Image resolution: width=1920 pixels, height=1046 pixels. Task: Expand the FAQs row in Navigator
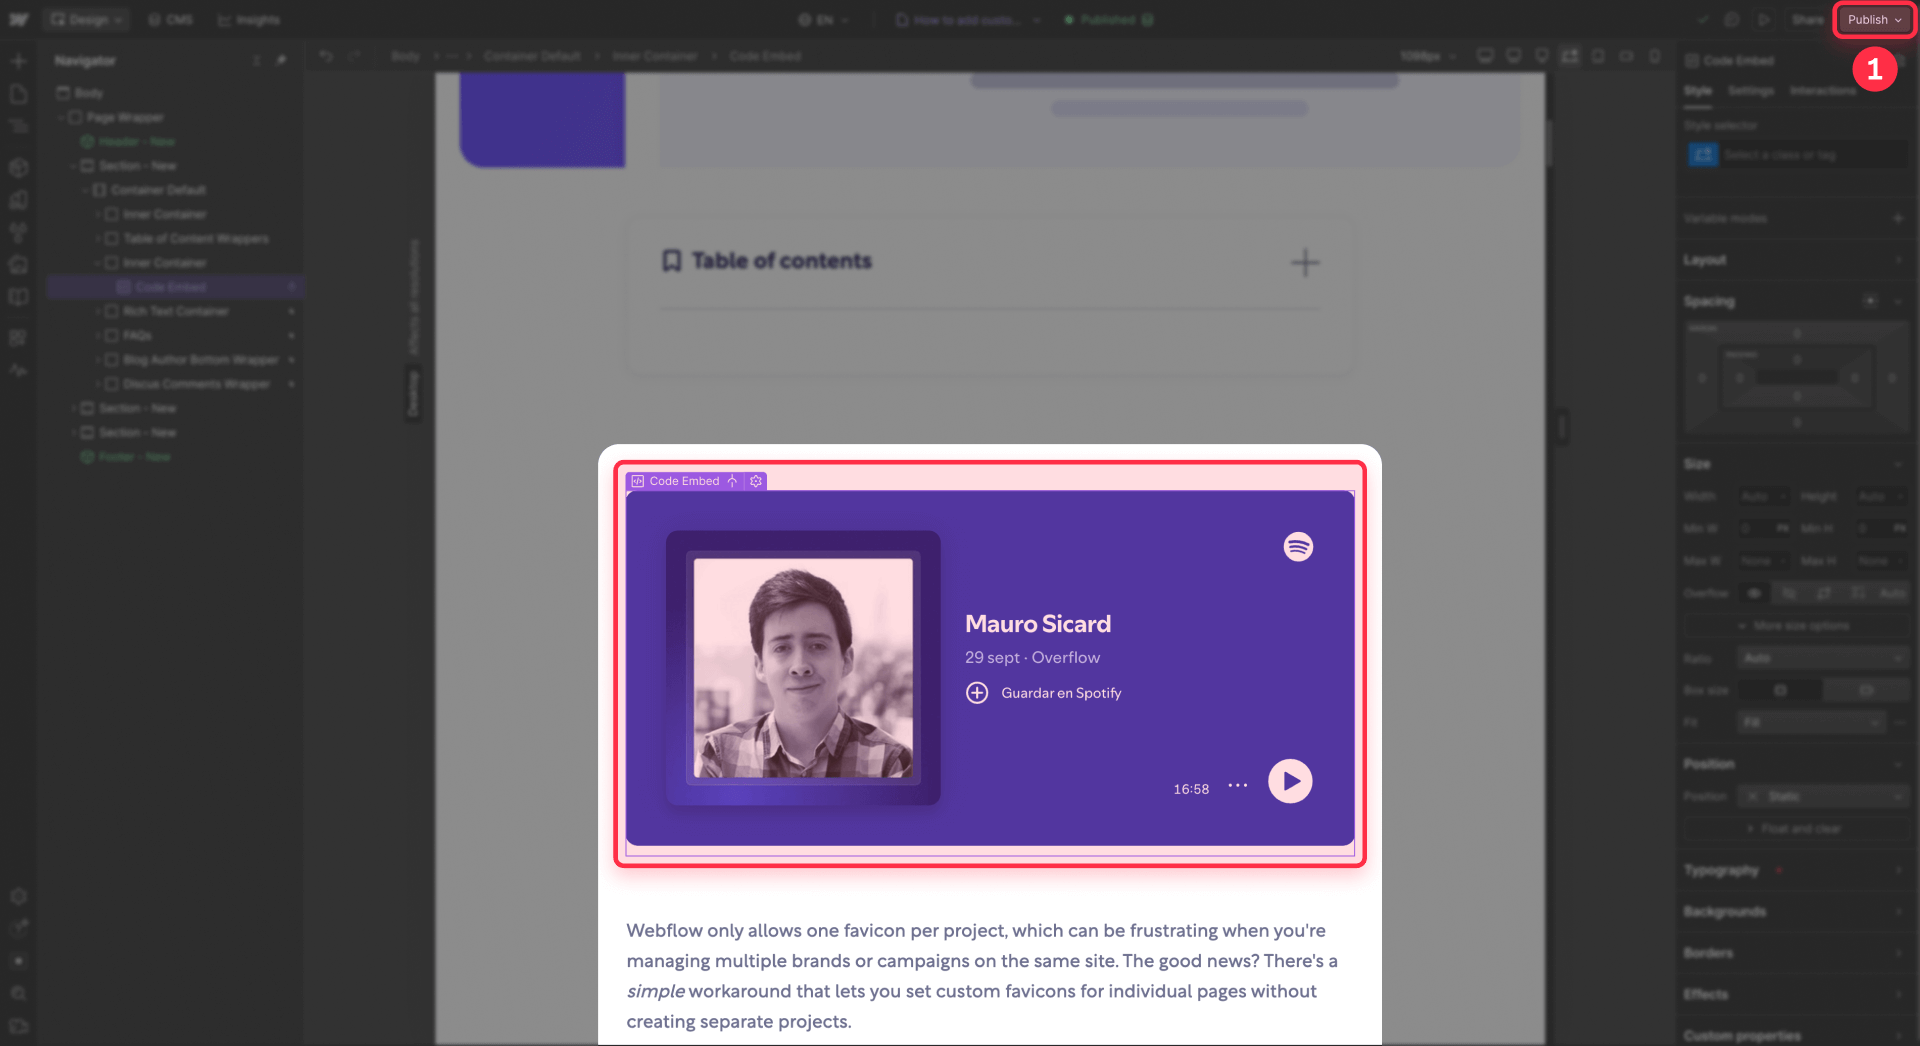[x=99, y=336]
